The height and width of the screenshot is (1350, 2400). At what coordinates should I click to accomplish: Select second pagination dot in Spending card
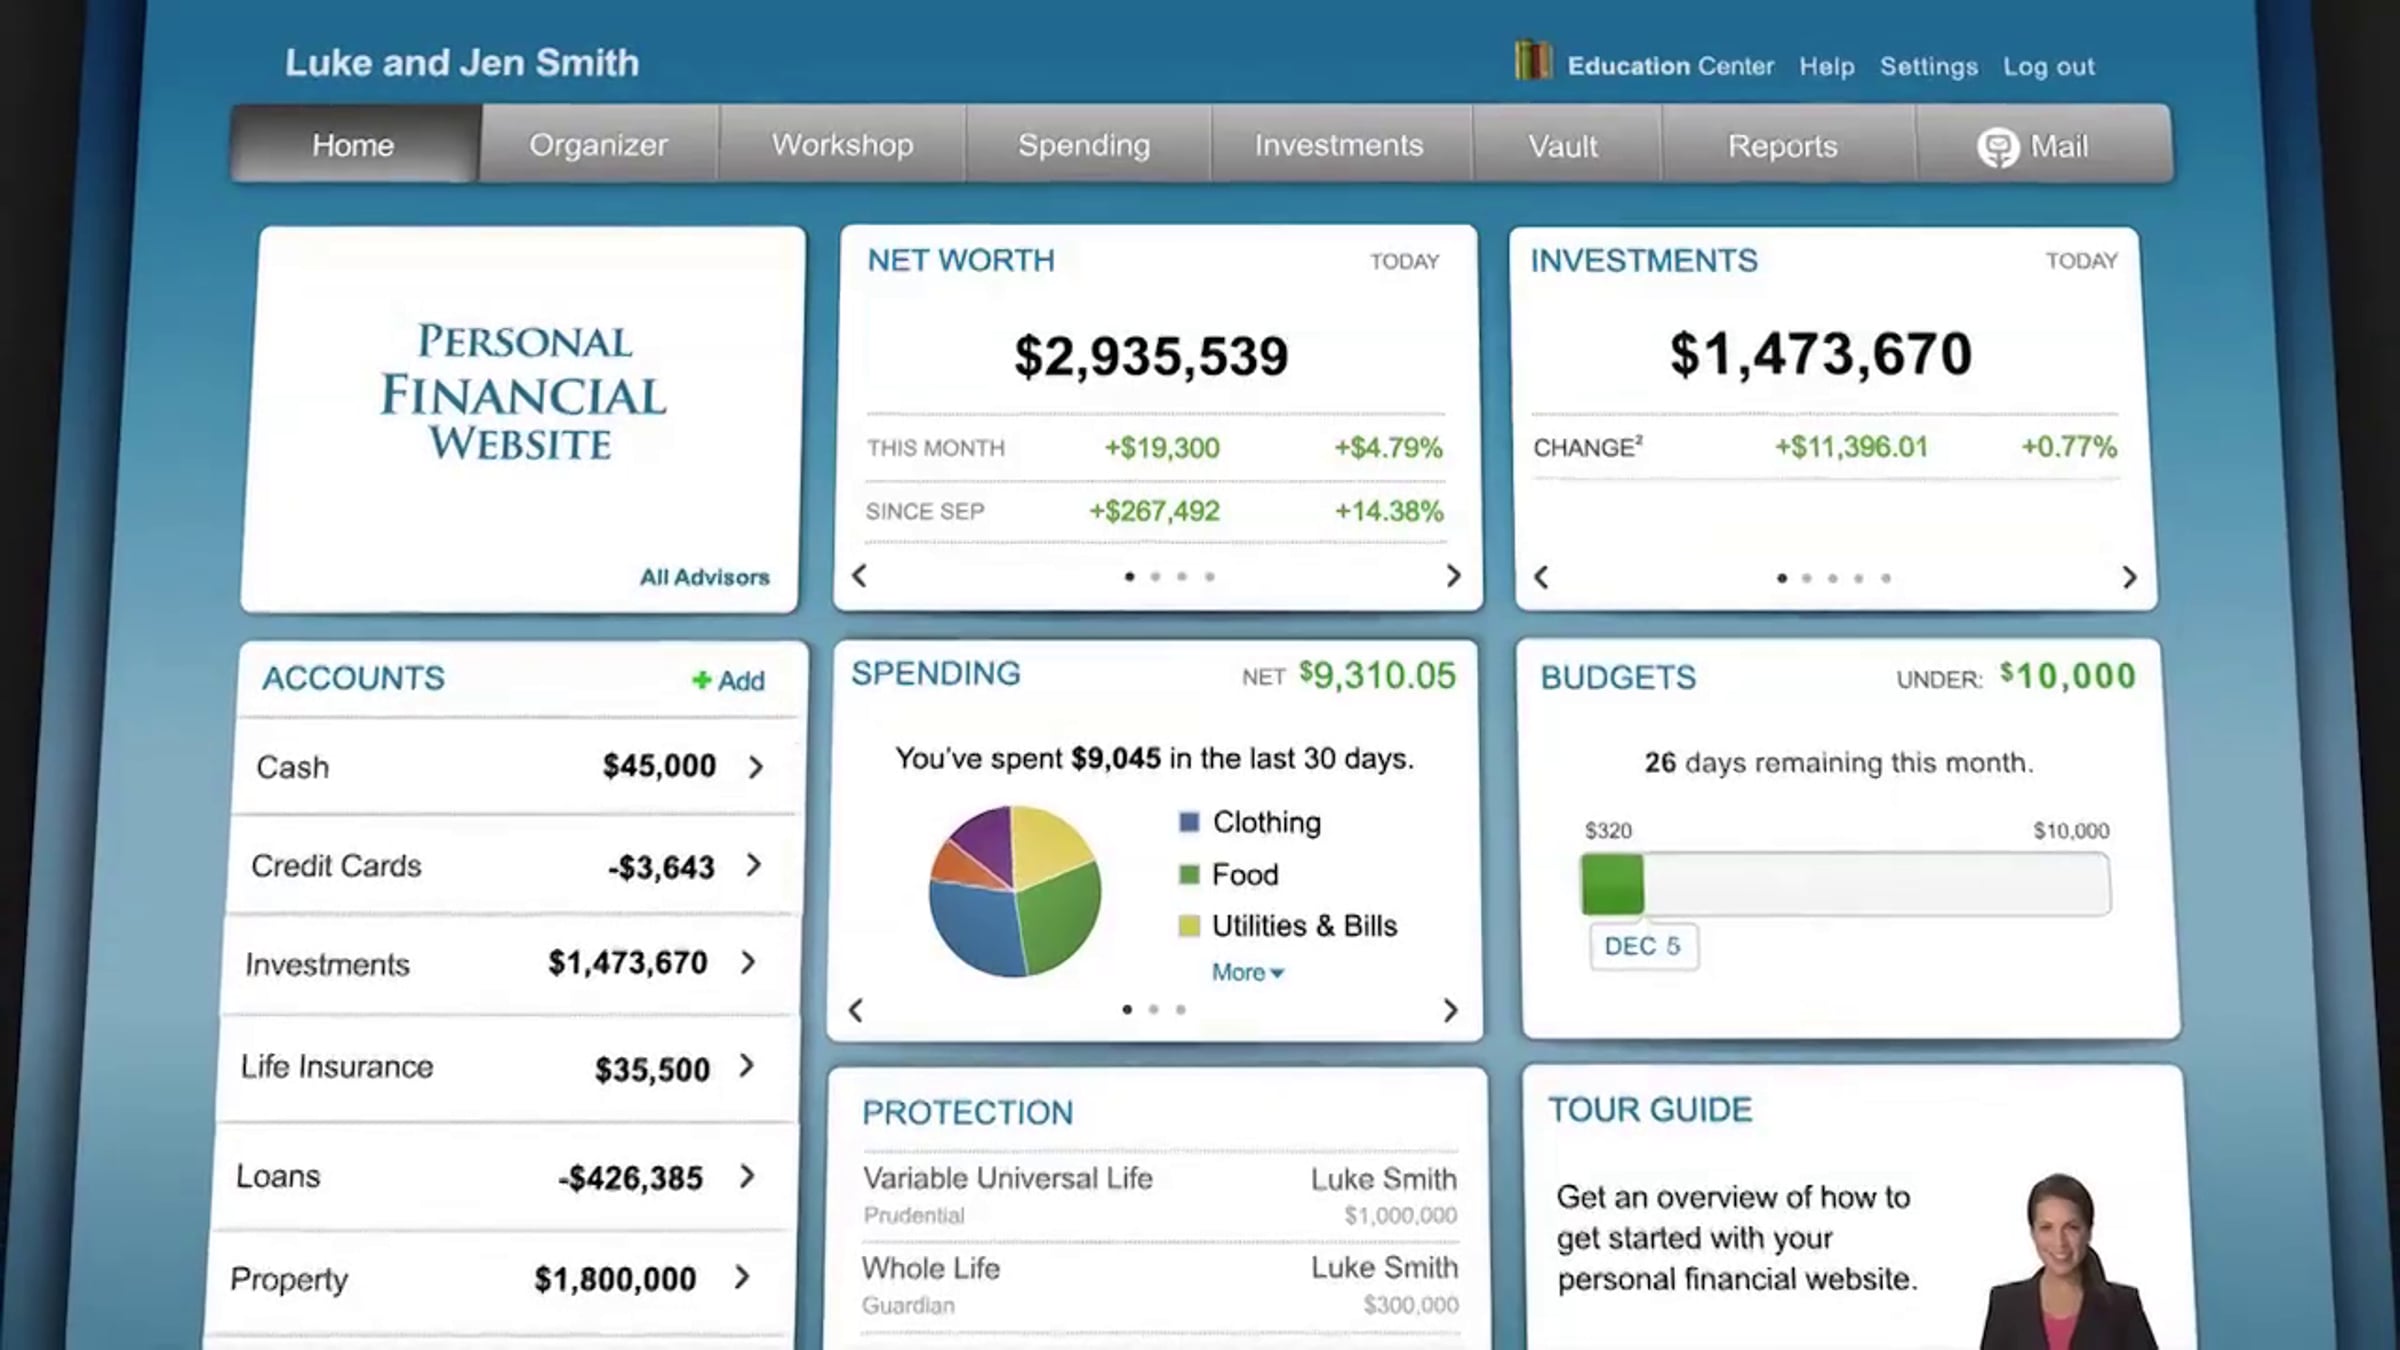pos(1153,1009)
